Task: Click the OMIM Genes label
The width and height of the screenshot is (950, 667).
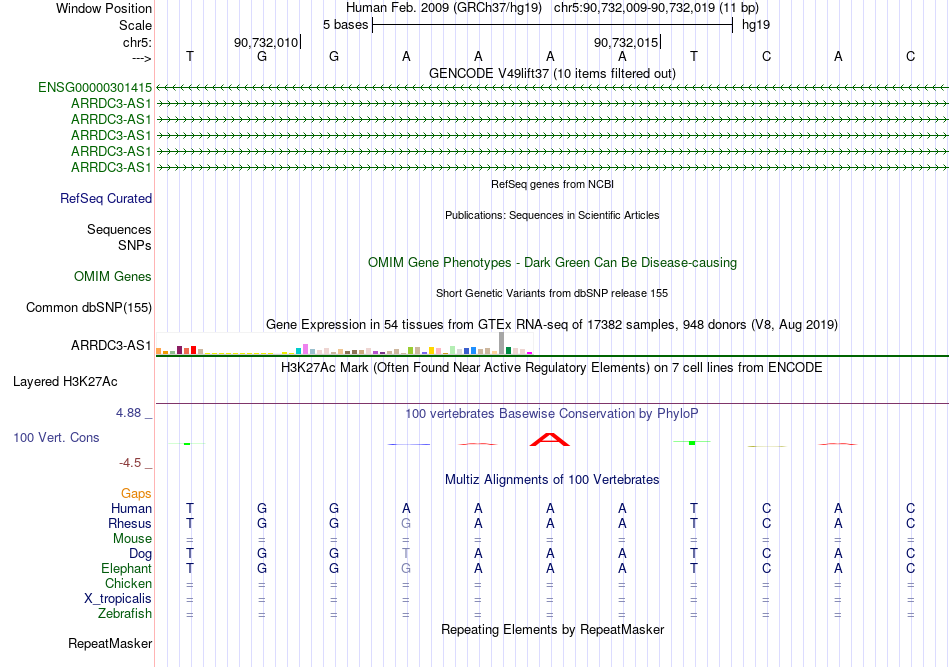Action: pyautogui.click(x=113, y=276)
